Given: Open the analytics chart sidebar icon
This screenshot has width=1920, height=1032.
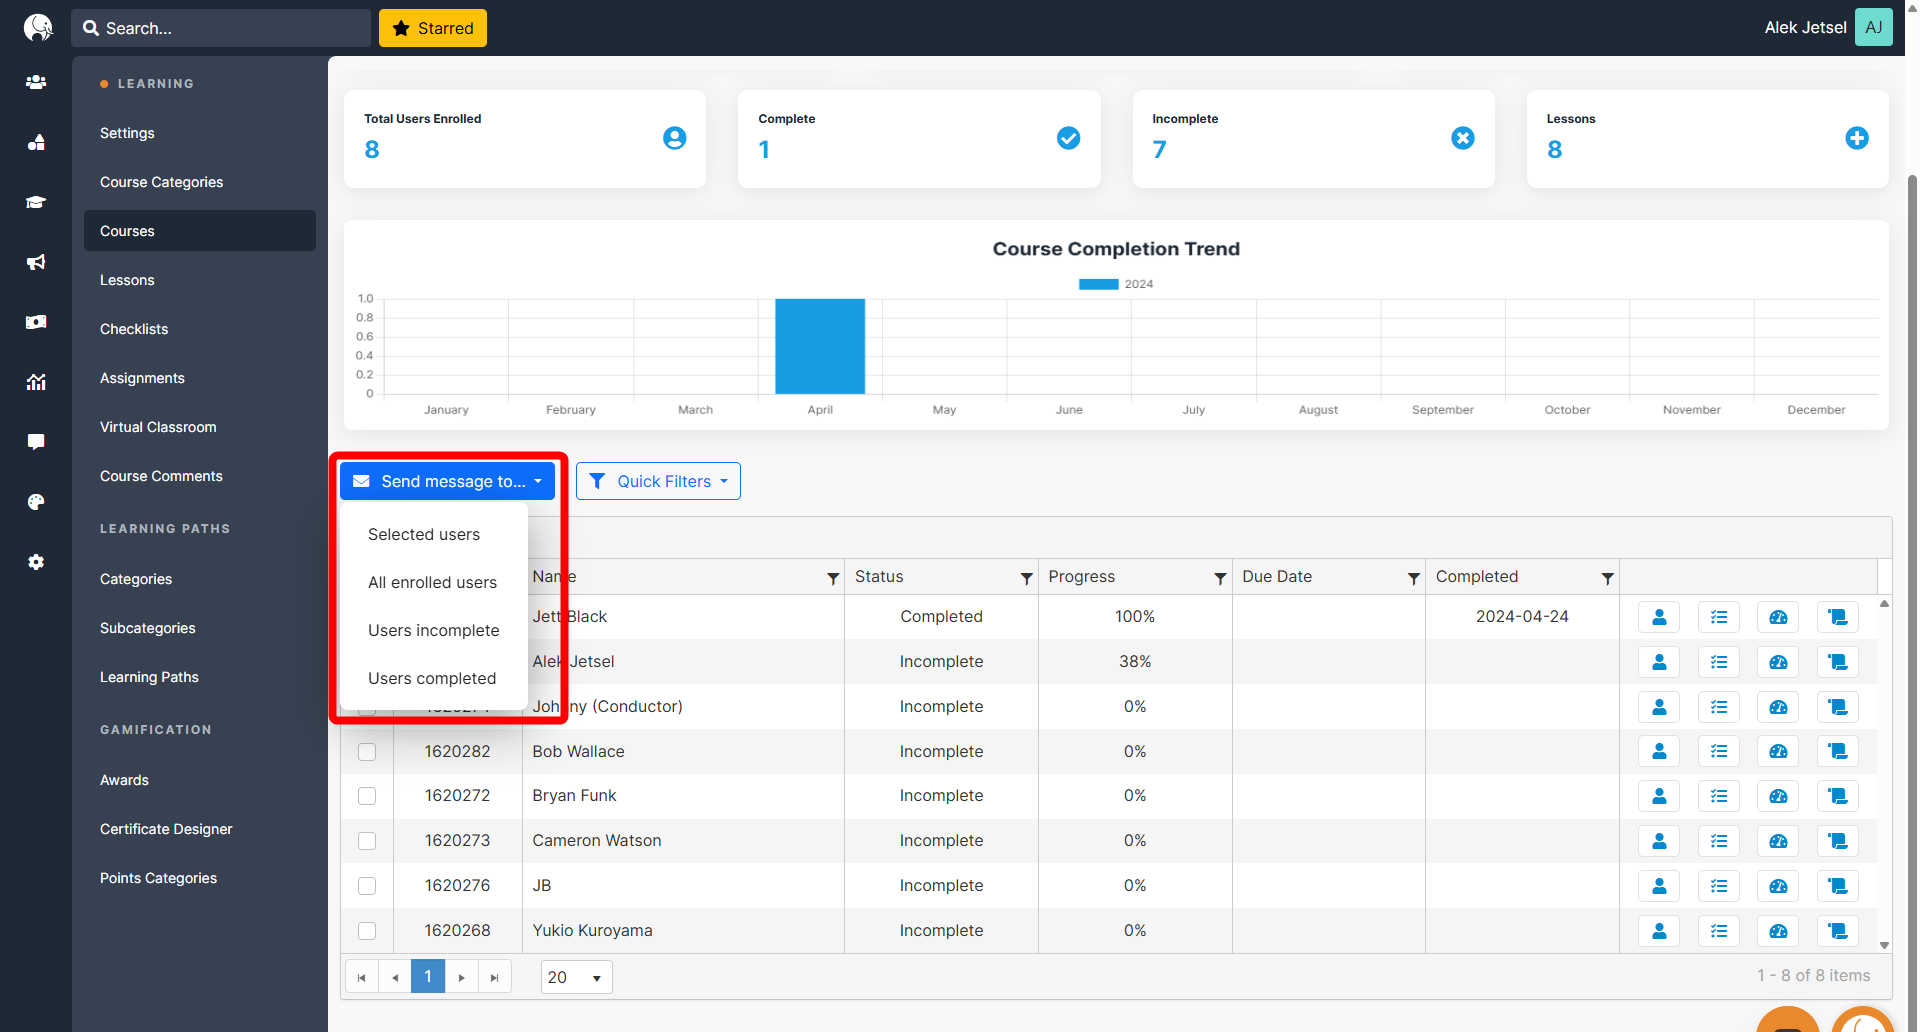Looking at the screenshot, I should point(36,382).
